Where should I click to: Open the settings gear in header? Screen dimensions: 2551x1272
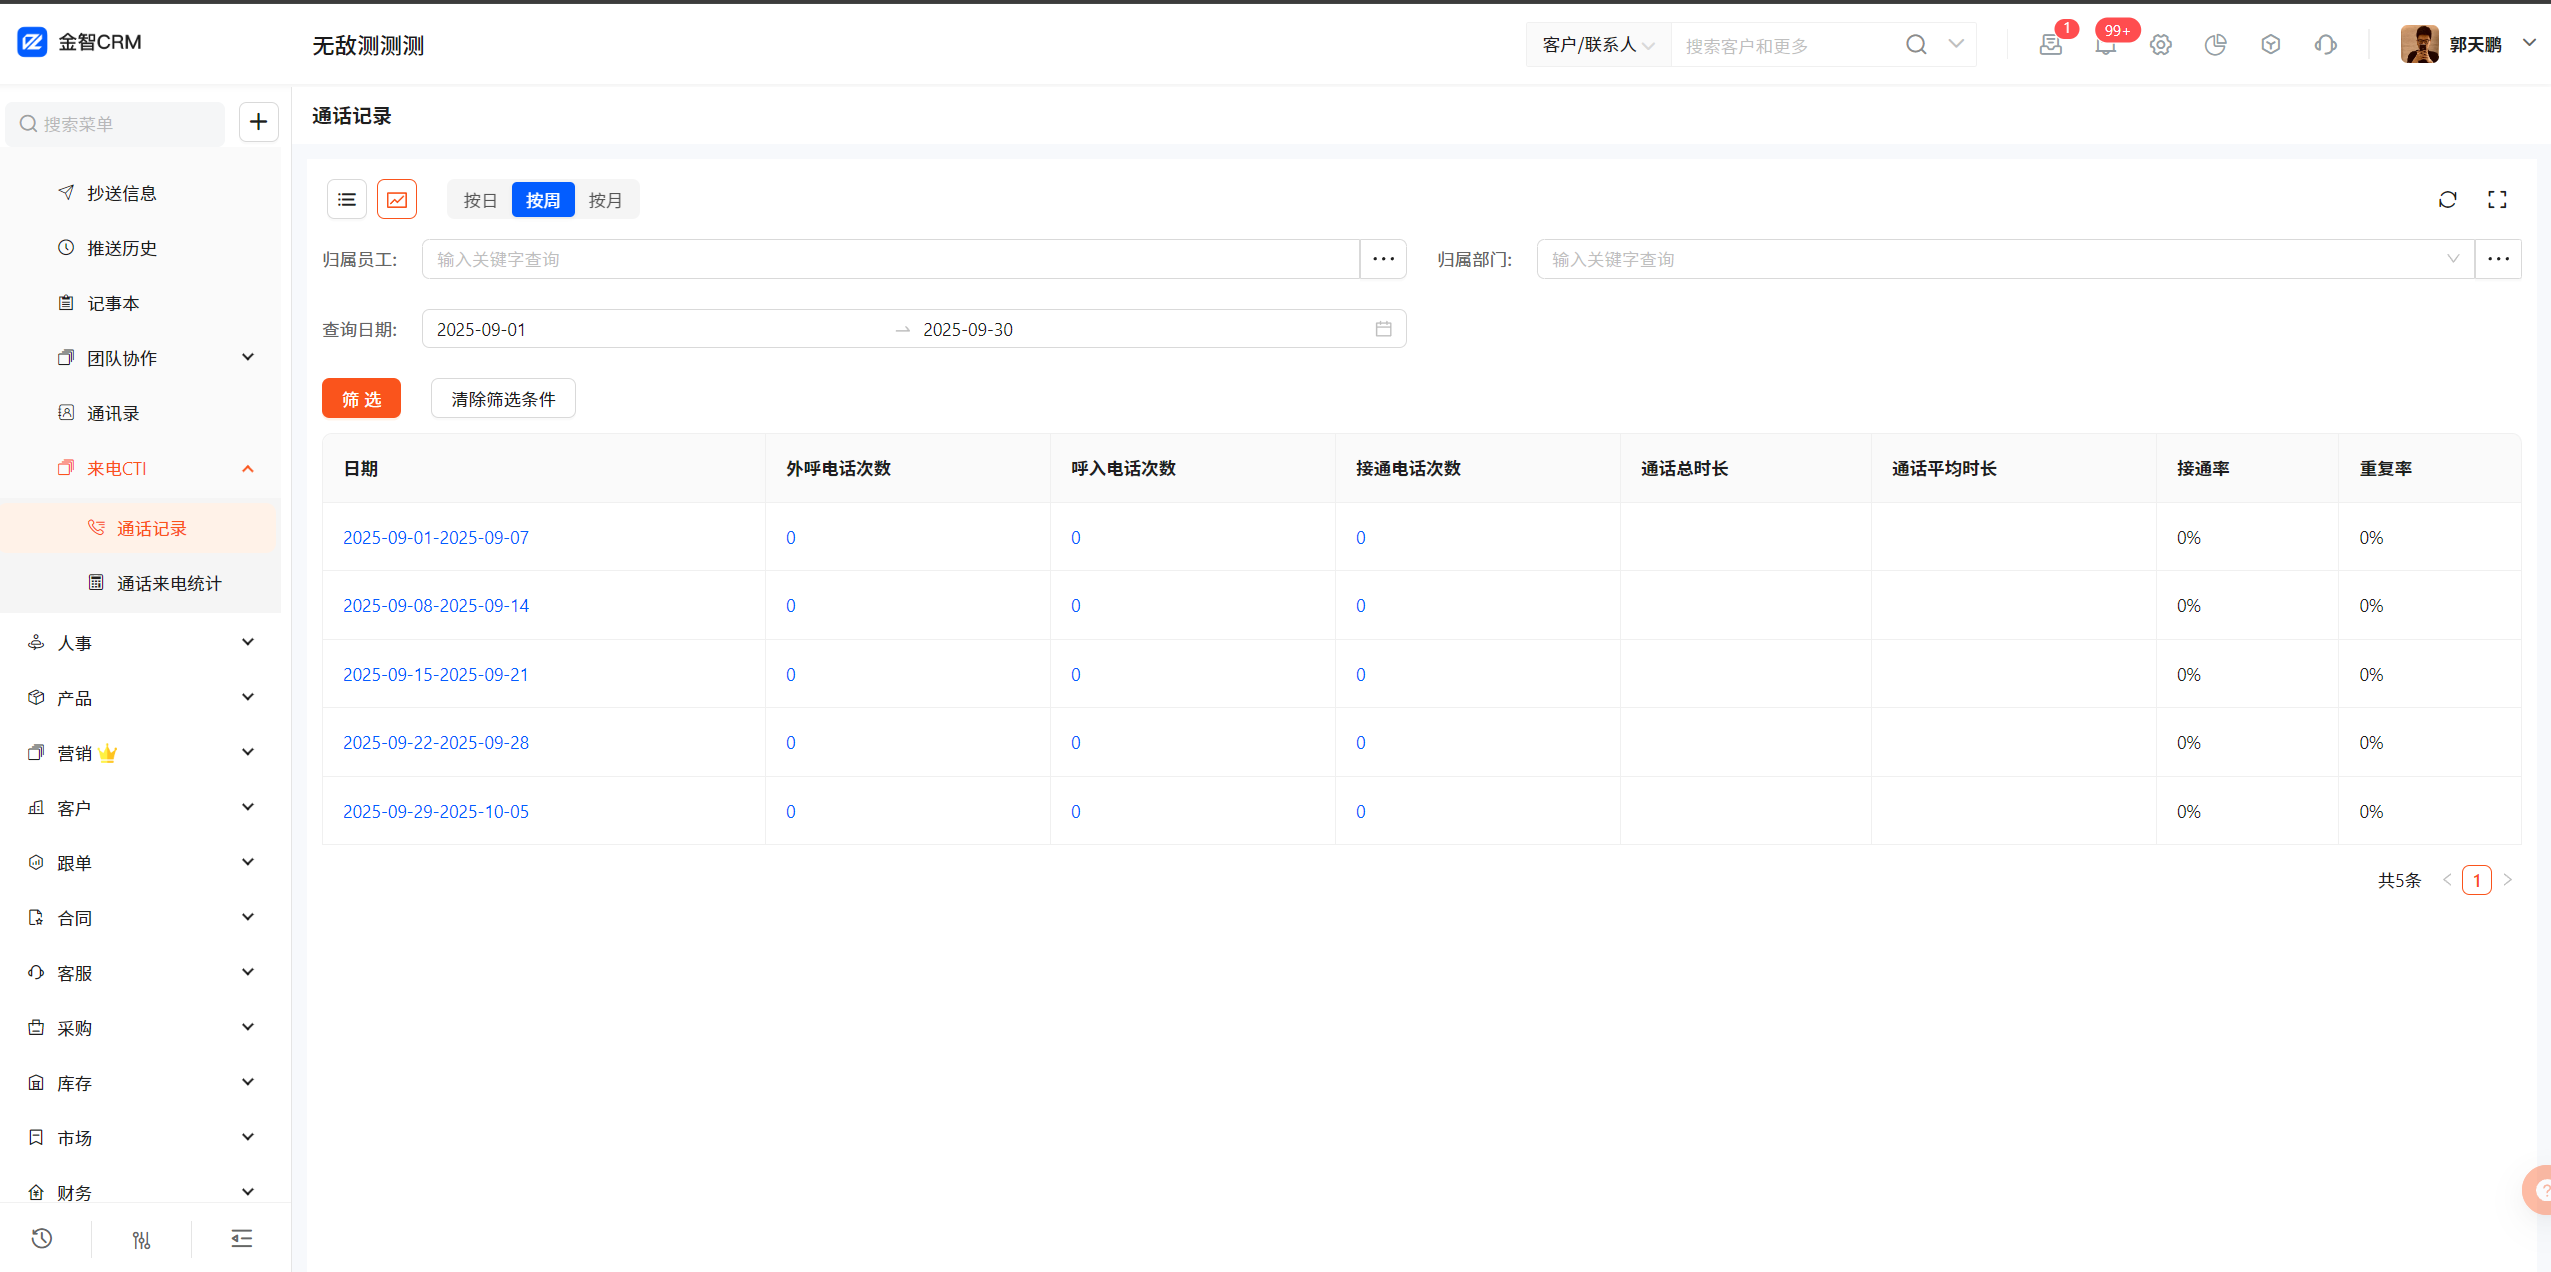pyautogui.click(x=2160, y=45)
